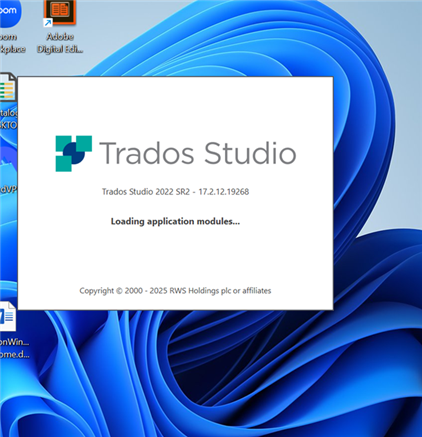
Task: Click the Zoom Workplace label text
Action: (12, 43)
